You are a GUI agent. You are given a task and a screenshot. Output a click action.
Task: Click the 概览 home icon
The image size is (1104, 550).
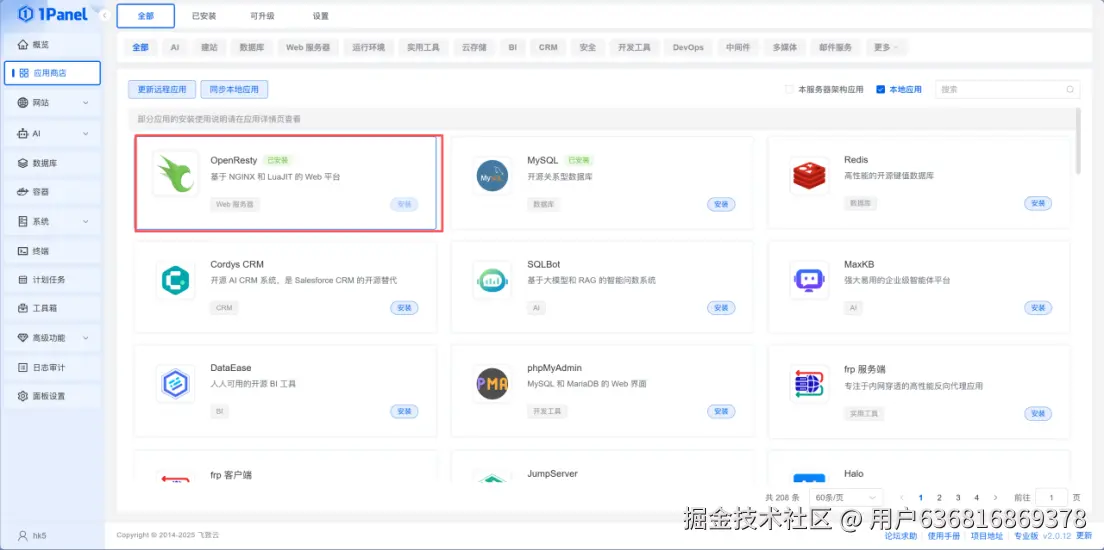click(x=23, y=44)
